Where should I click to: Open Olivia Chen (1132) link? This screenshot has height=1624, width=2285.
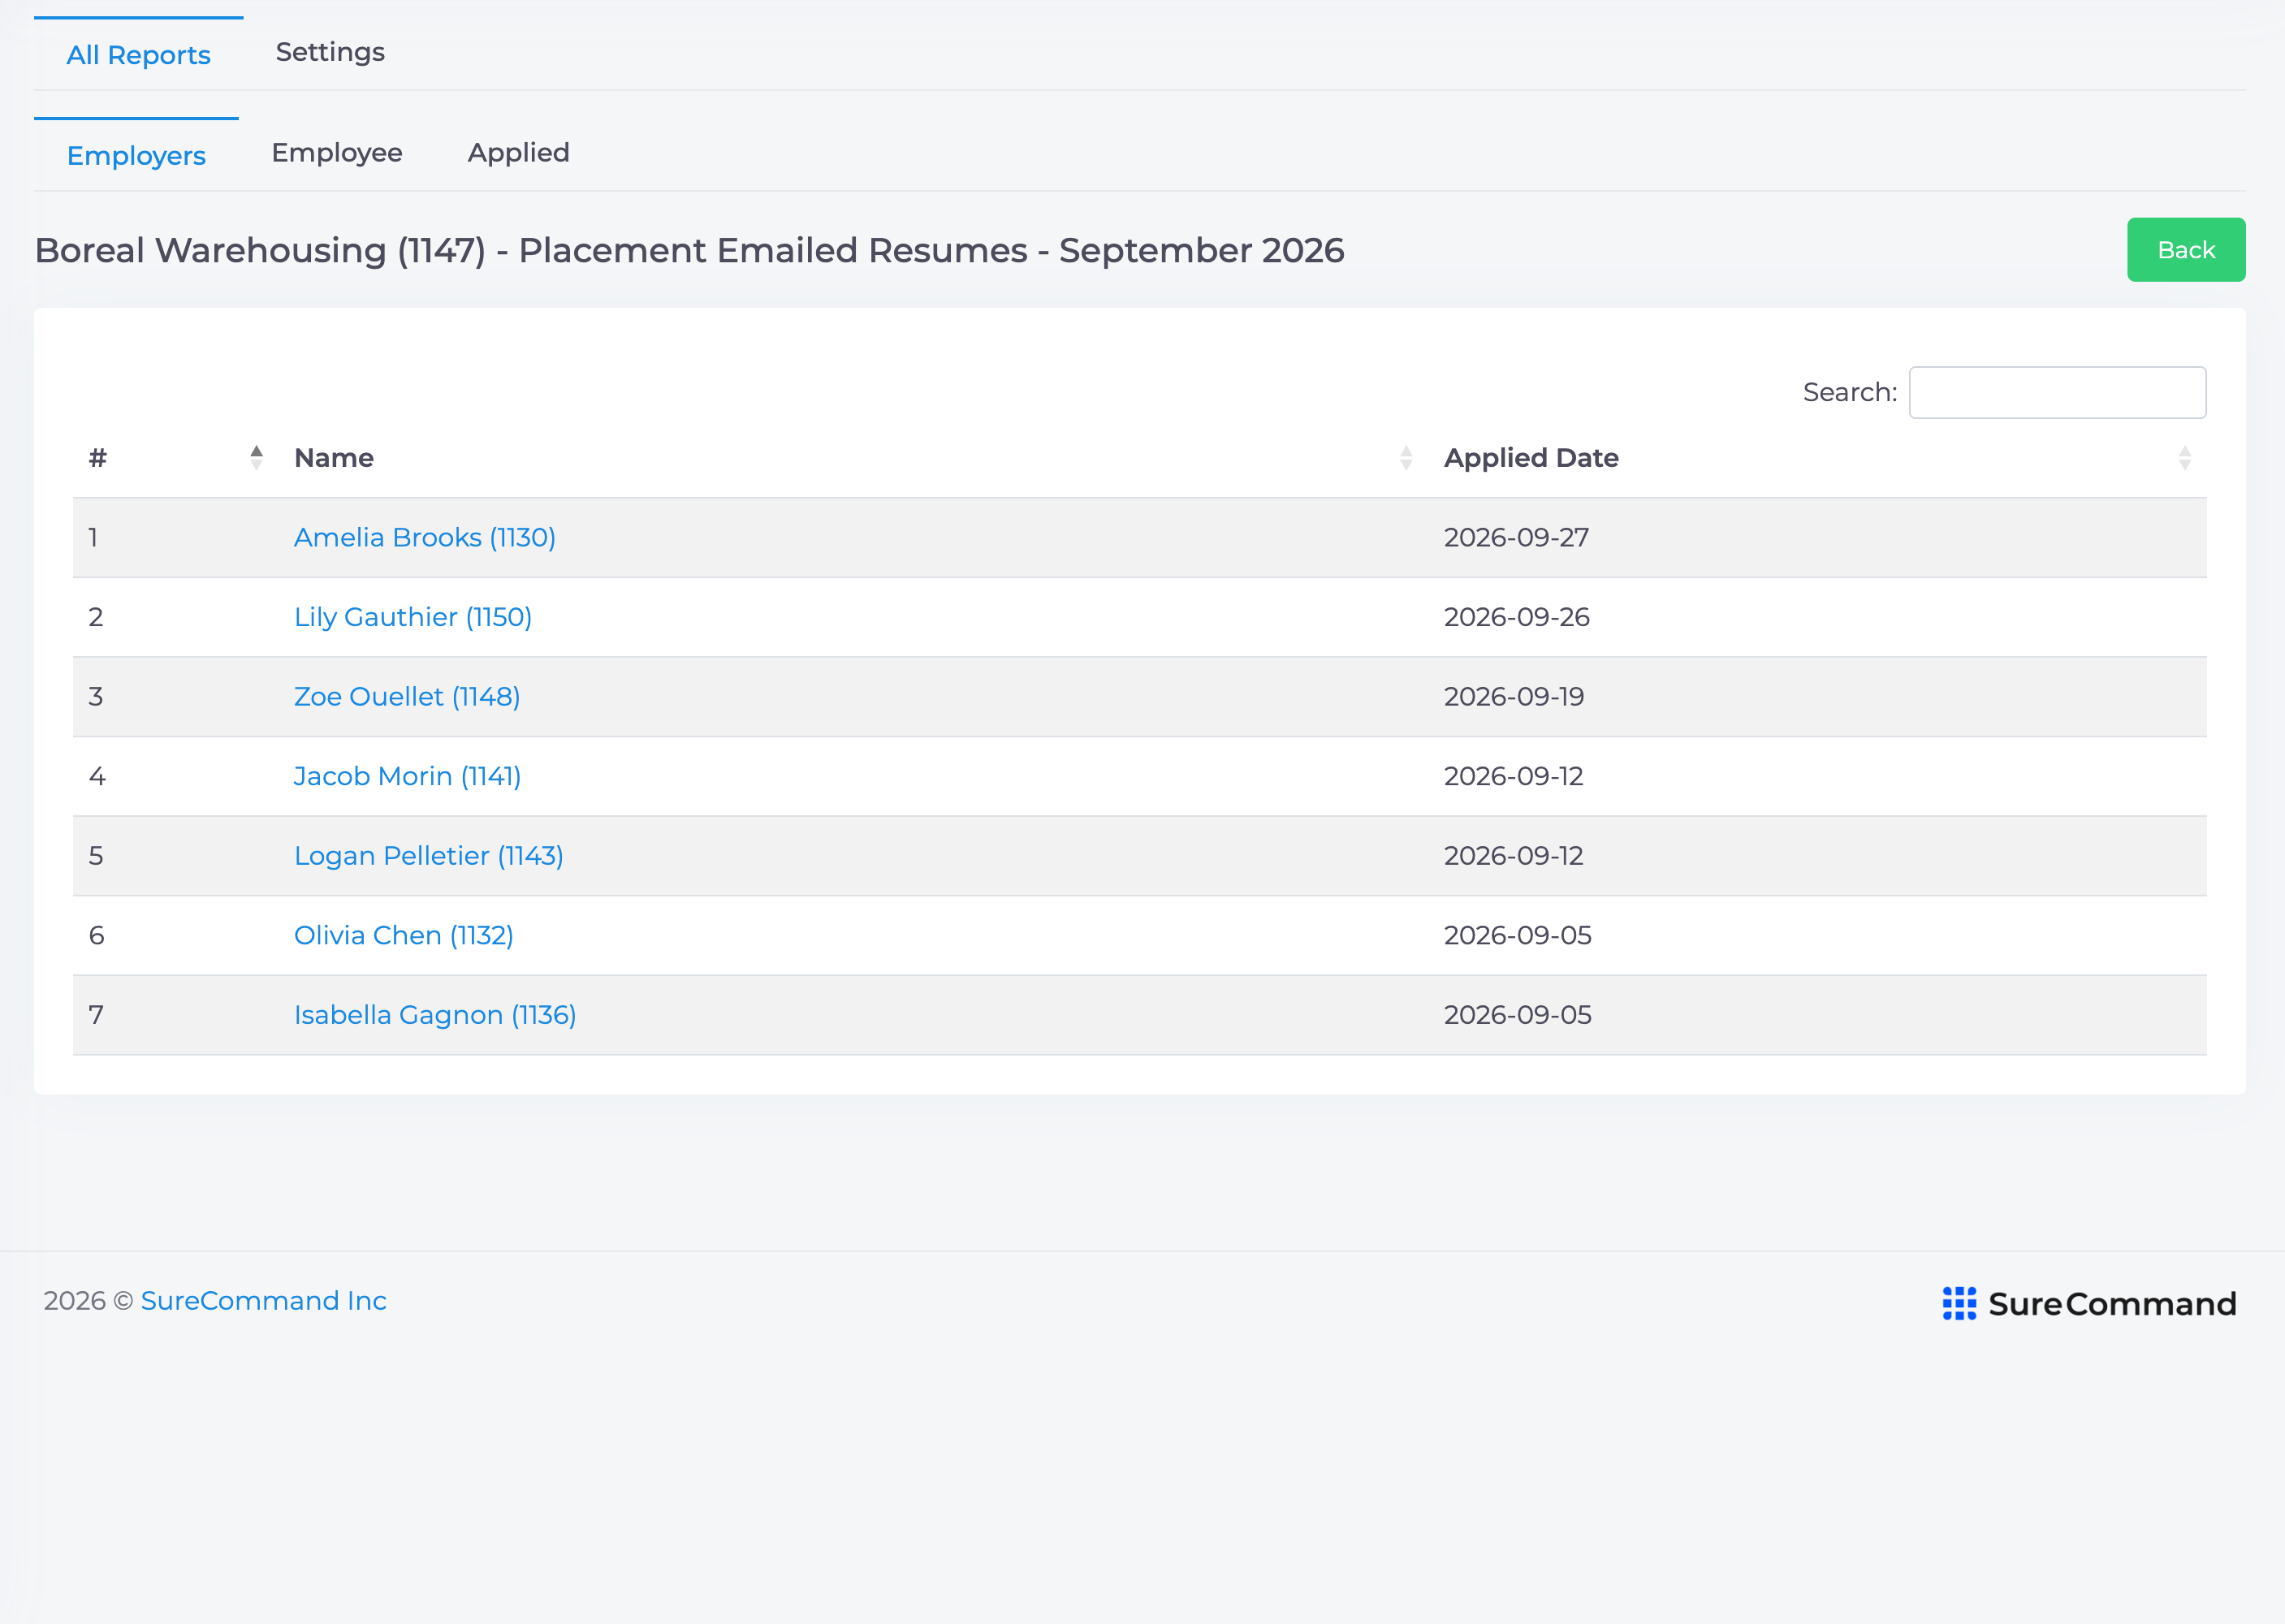point(404,935)
